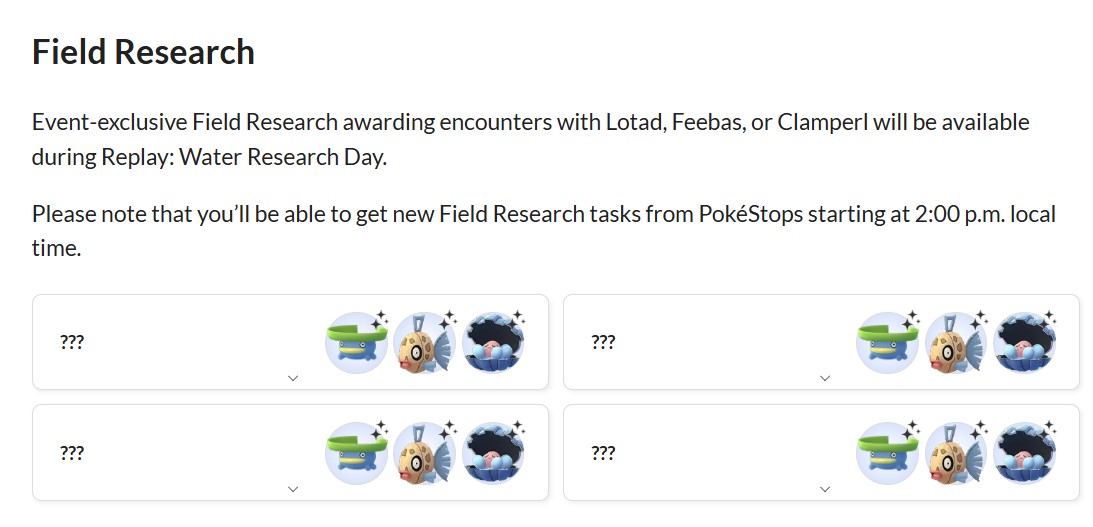
Task: Select the Clamperl icon in the top-right card
Action: [x=1024, y=343]
